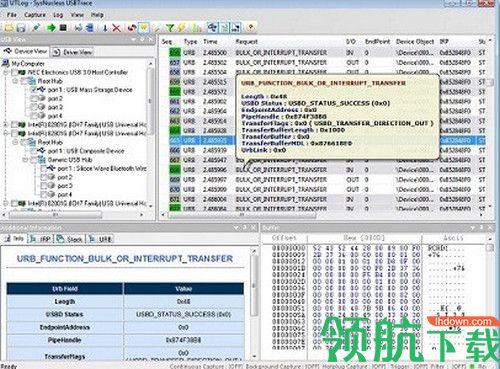The image size is (500, 369).
Task: Click the probe pen toolbar icon
Action: click(36, 28)
